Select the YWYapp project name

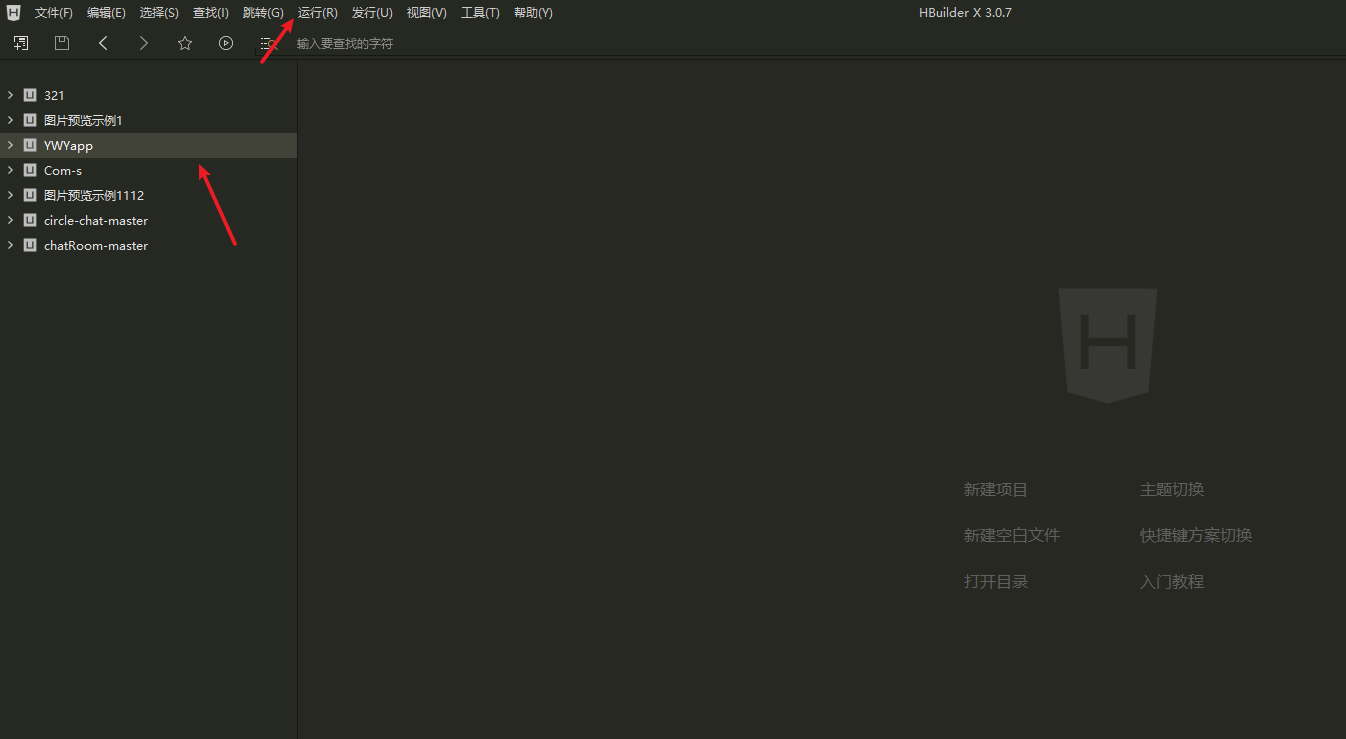68,145
